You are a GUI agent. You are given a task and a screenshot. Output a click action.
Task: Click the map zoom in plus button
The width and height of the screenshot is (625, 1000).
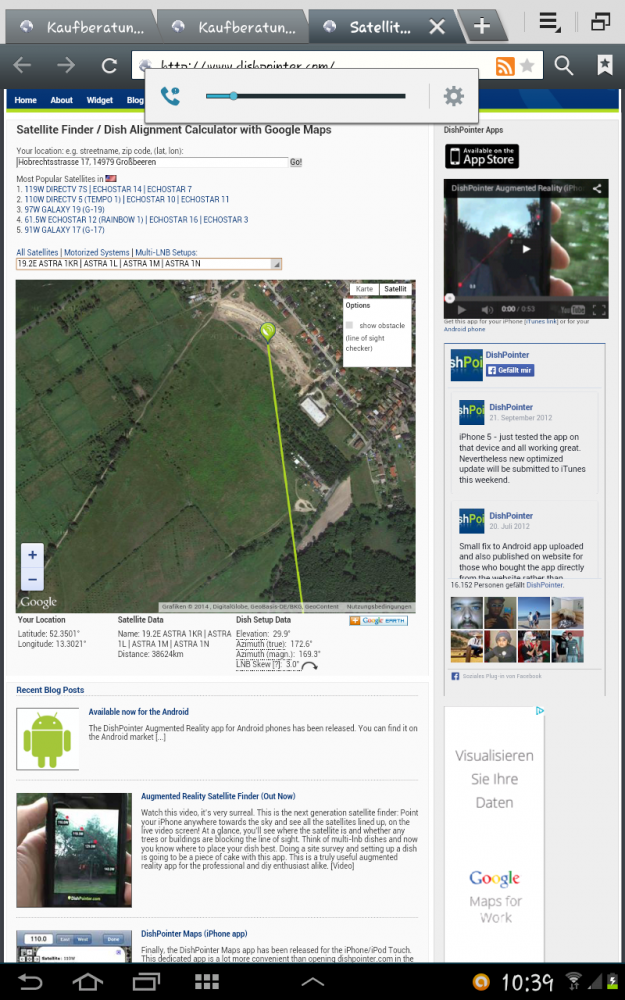click(32, 555)
